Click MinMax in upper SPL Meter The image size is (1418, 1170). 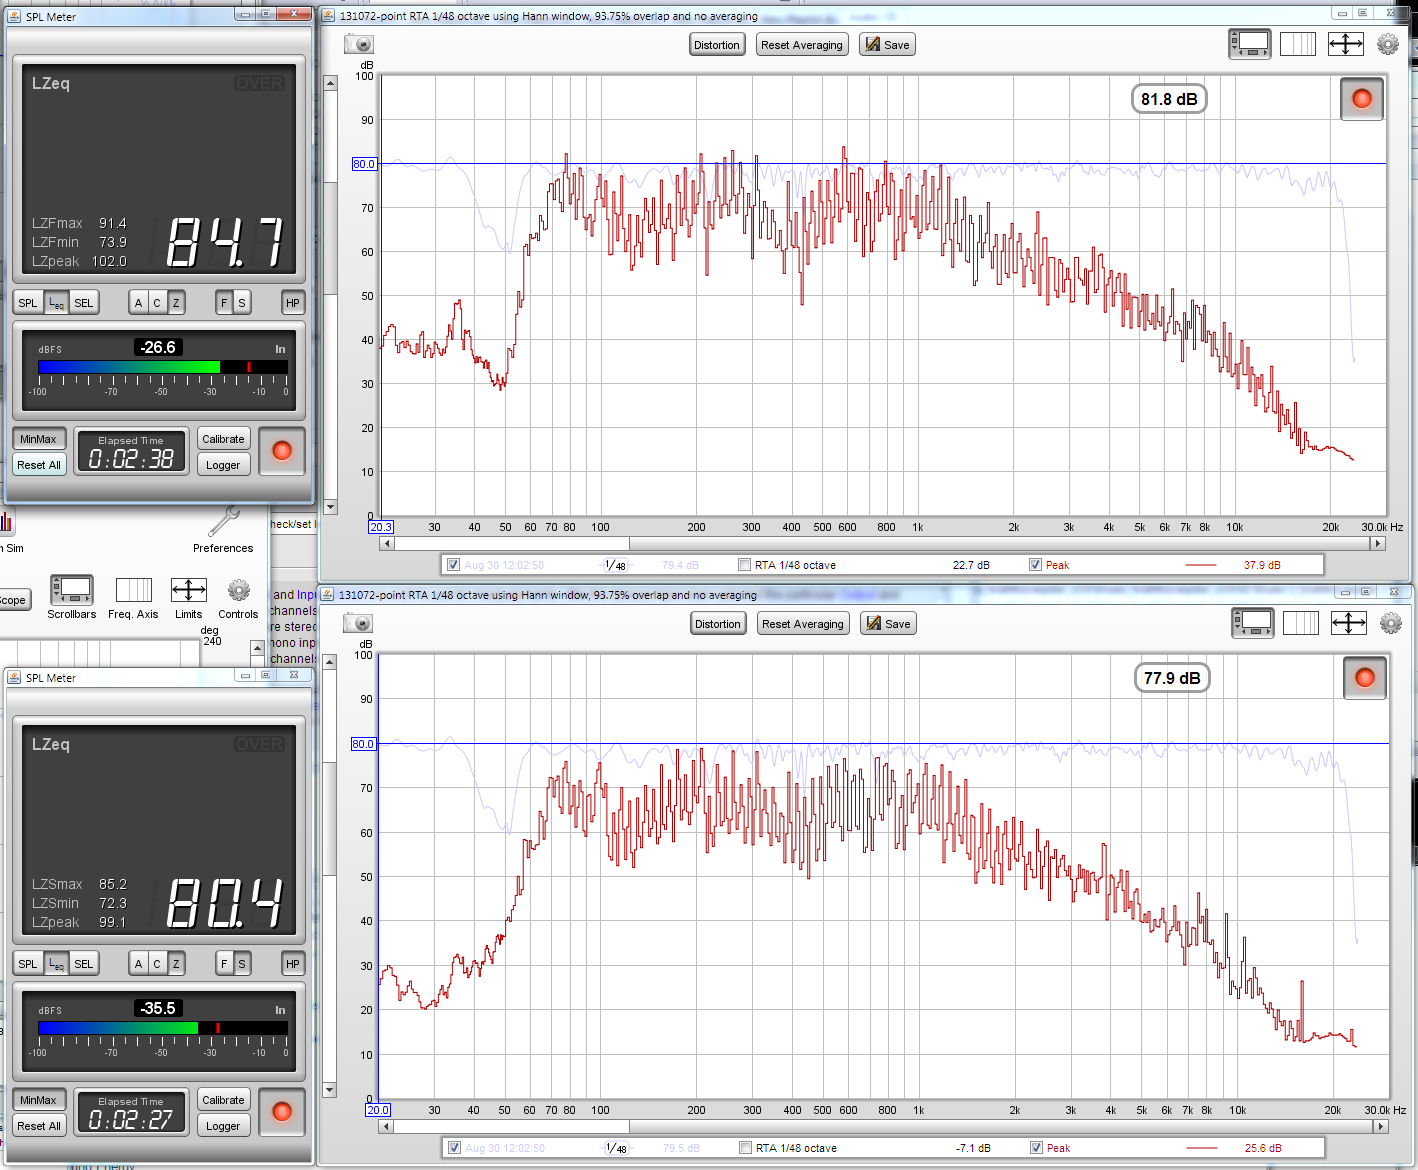[39, 439]
